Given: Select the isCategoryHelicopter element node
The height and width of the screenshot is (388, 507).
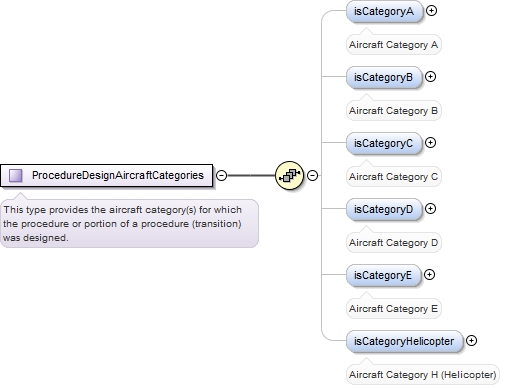Looking at the screenshot, I should coord(404,341).
